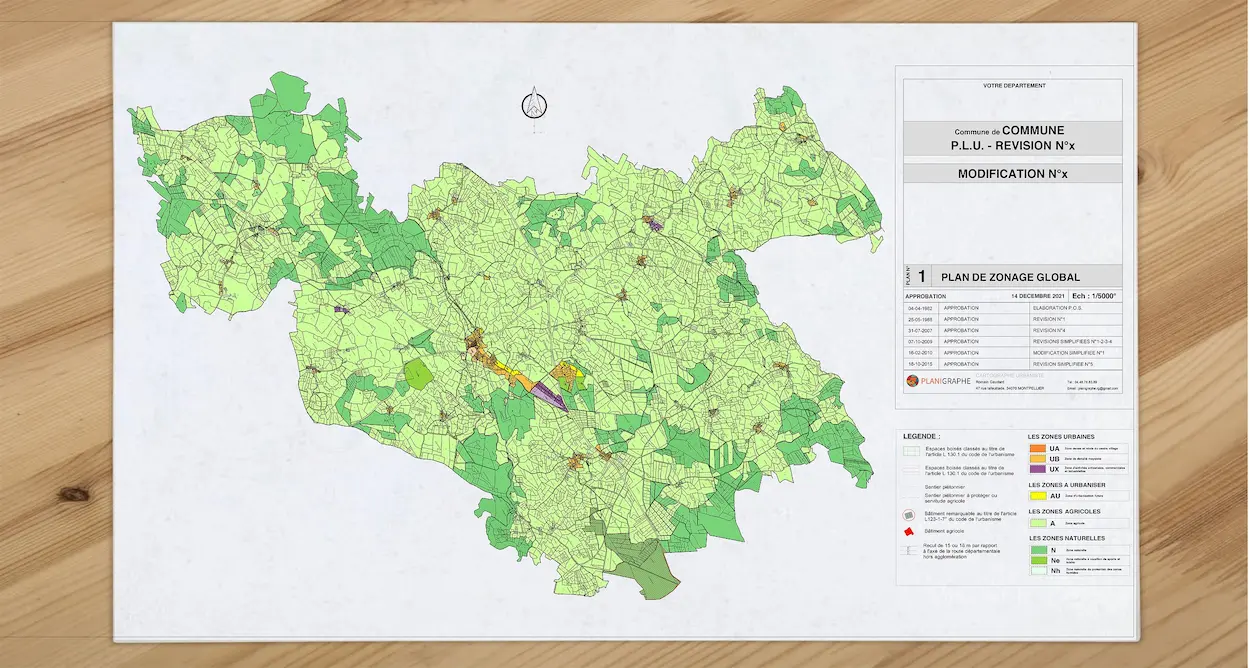The height and width of the screenshot is (668, 1250).
Task: Click the north arrow compass symbol
Action: point(535,105)
